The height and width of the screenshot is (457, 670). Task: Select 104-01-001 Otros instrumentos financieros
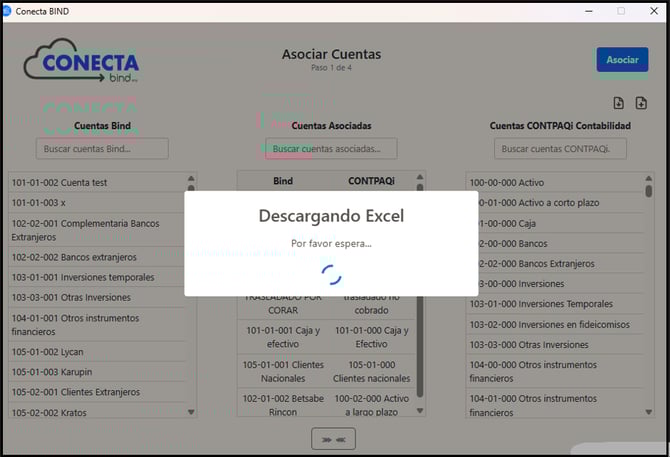[x=98, y=325]
